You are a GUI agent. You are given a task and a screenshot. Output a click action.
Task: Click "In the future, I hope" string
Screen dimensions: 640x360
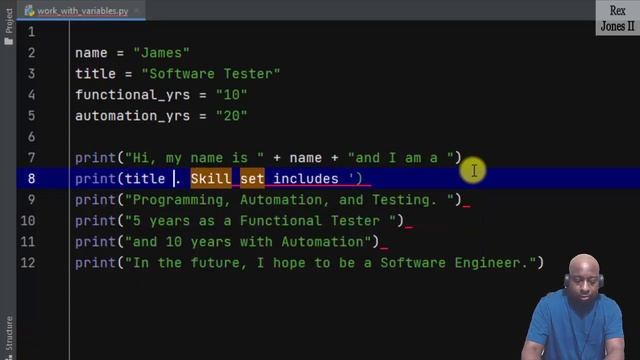tap(330, 263)
